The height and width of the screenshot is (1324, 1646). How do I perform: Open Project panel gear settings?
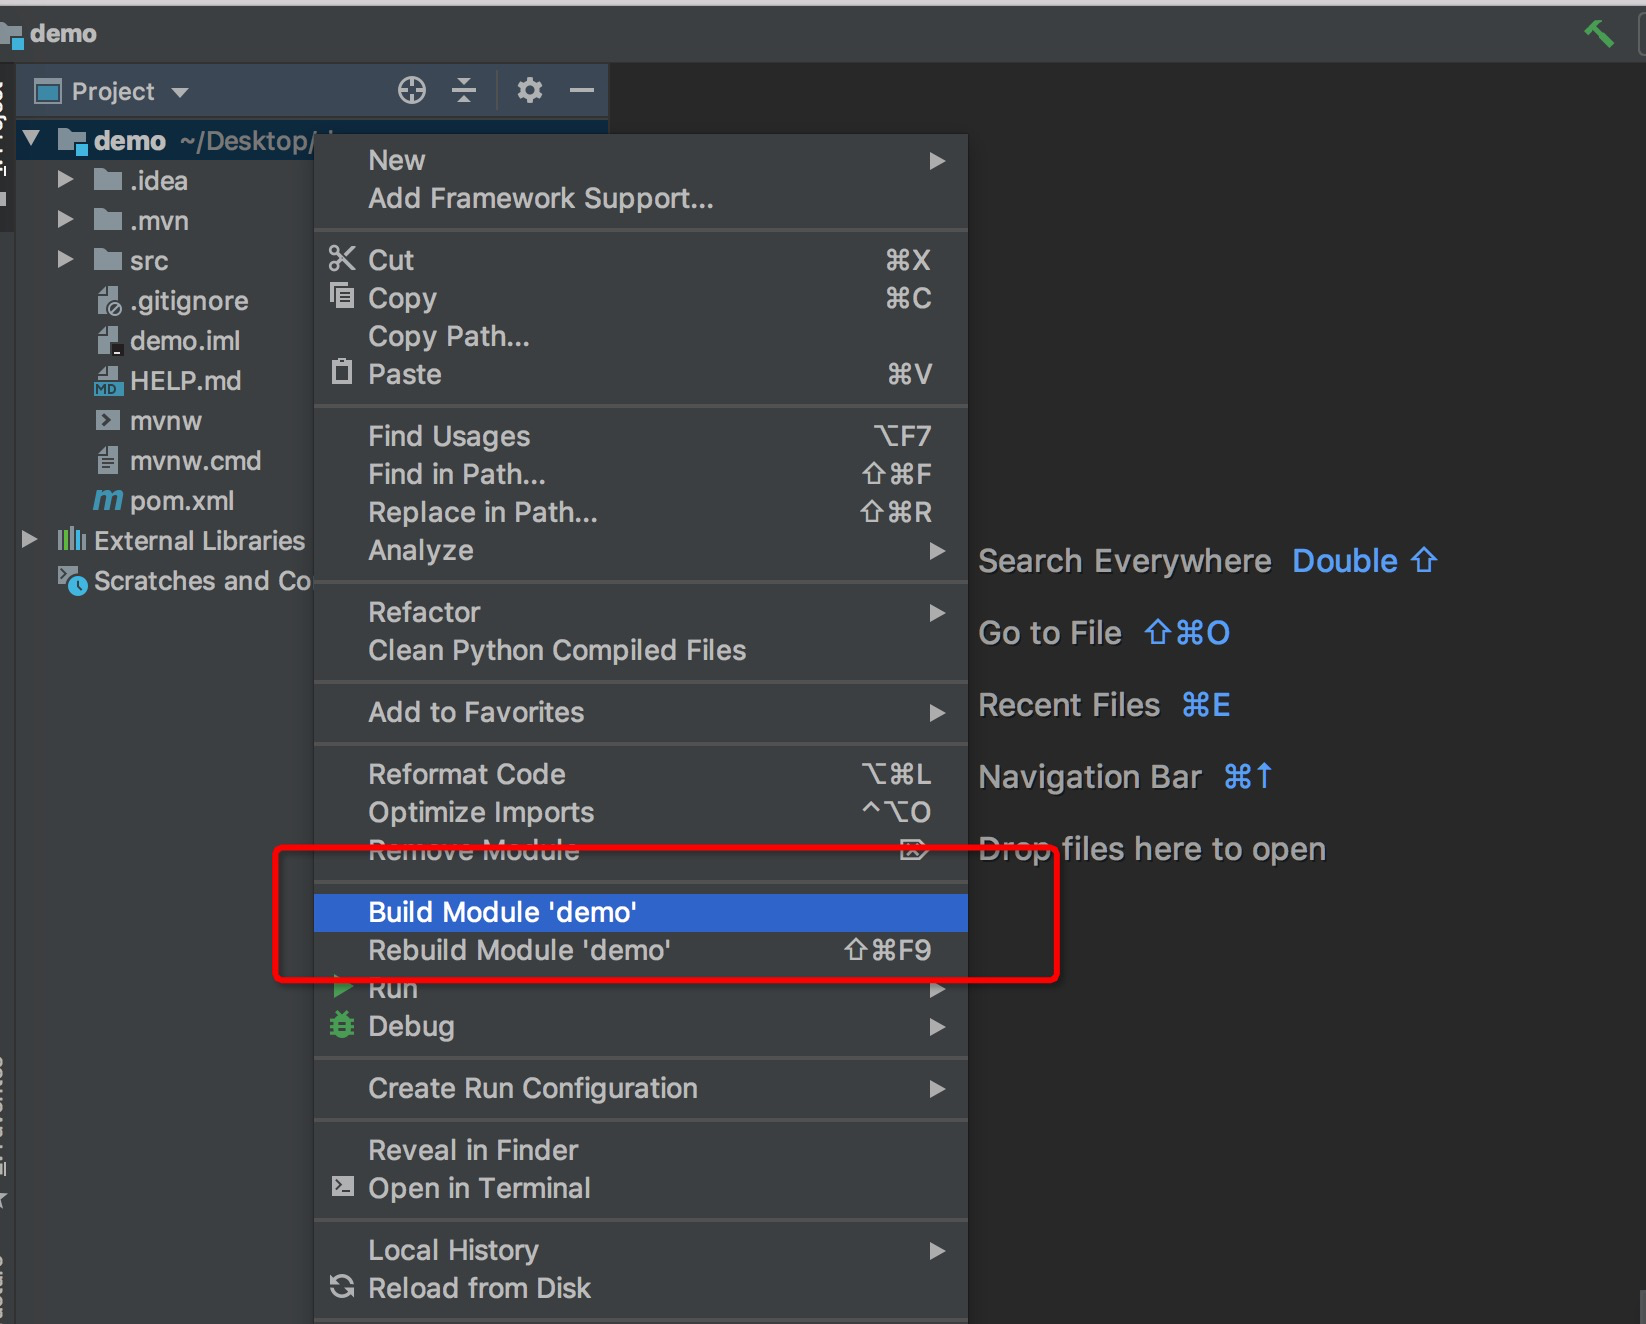[x=529, y=91]
